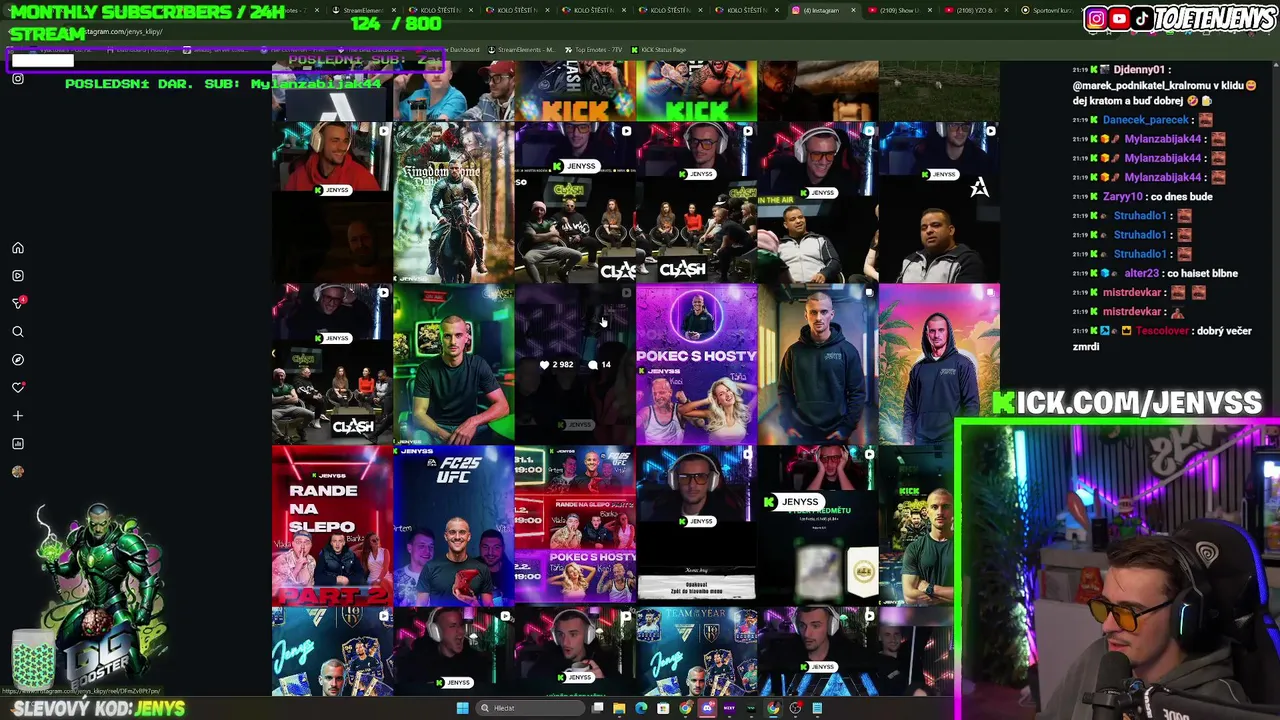
Task: Open Instagram Dashboard chart icon
Action: [18, 444]
